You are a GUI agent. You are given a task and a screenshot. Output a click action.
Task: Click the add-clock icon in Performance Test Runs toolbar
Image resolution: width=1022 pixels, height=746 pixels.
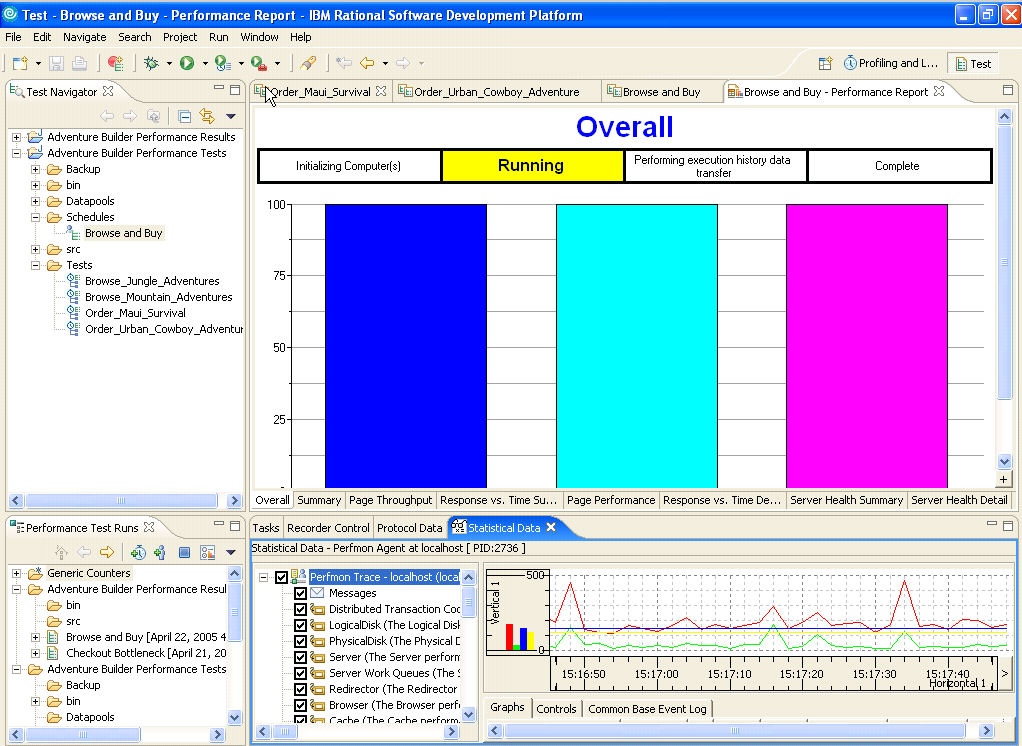click(138, 552)
